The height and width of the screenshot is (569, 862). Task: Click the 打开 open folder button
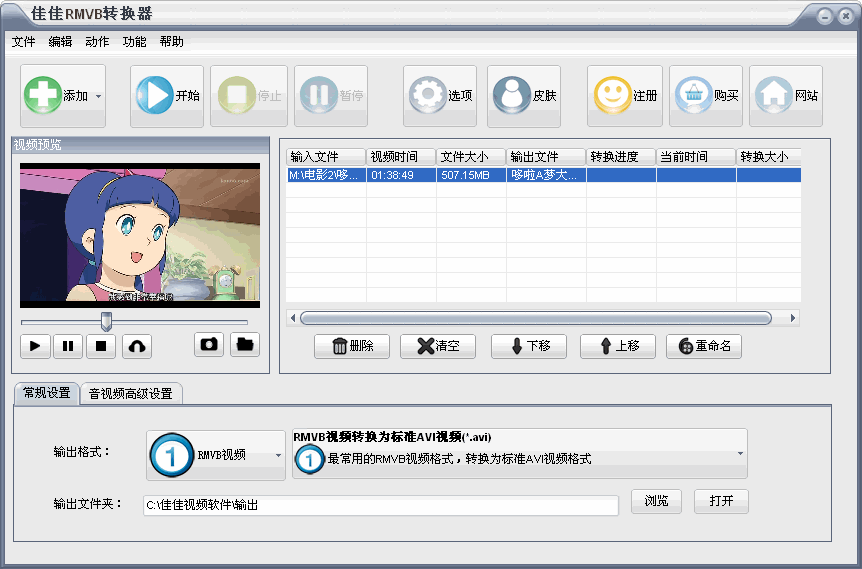click(x=721, y=501)
